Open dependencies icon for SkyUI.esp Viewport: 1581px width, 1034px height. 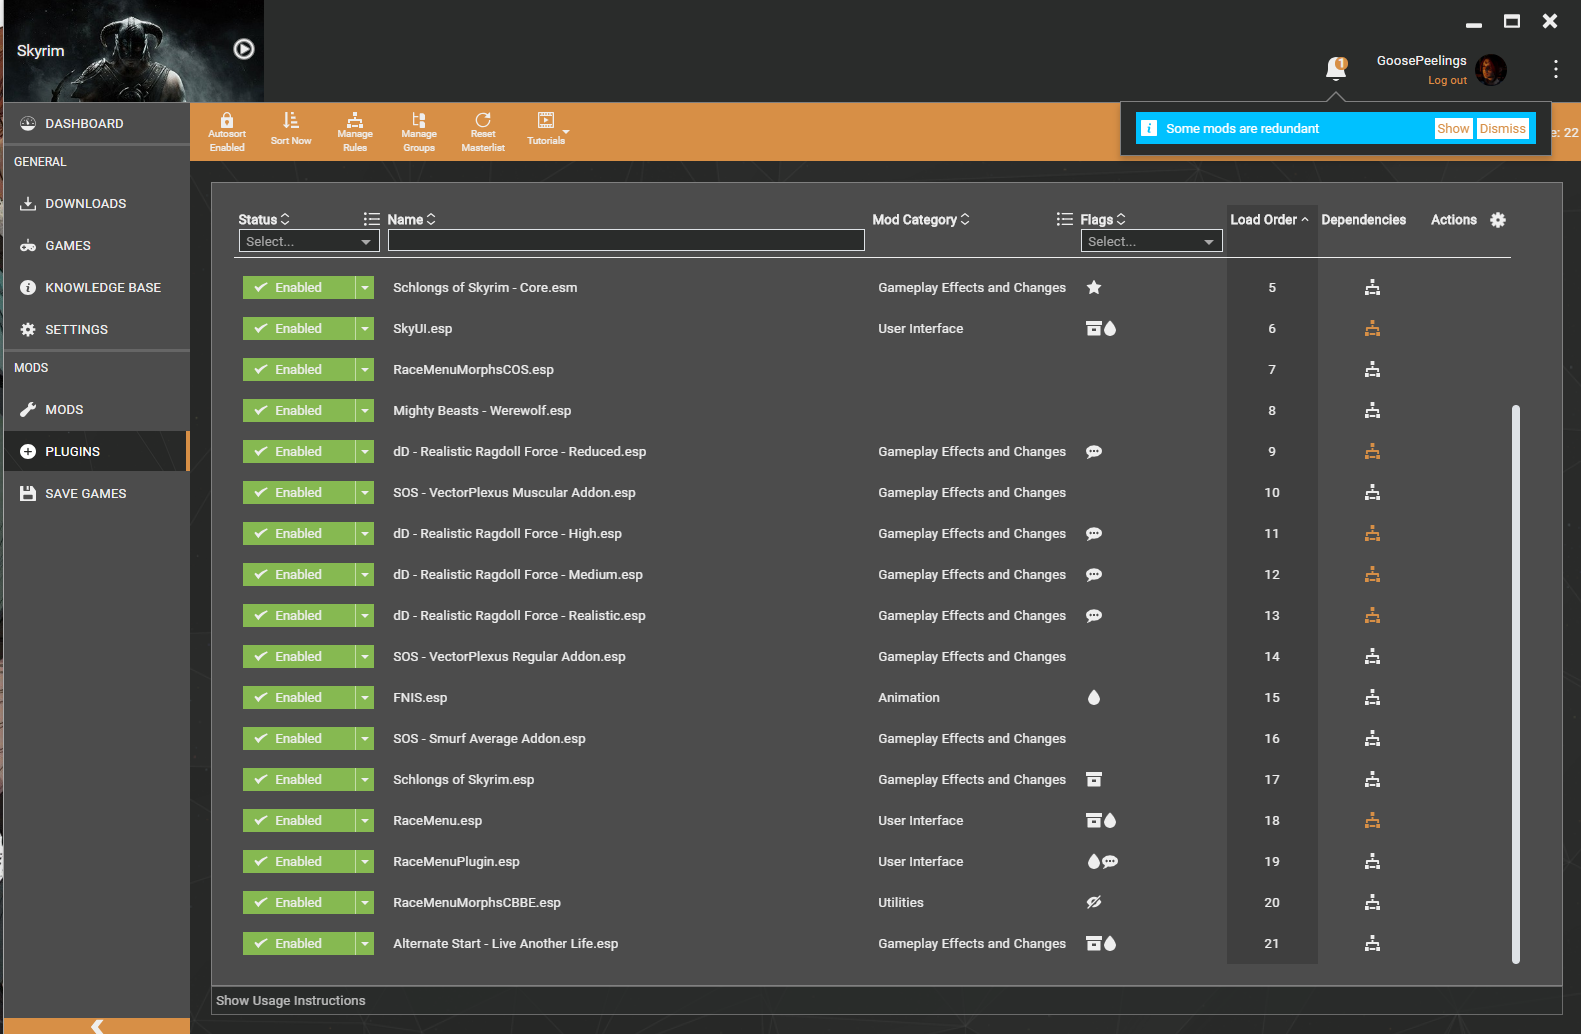[x=1372, y=329]
